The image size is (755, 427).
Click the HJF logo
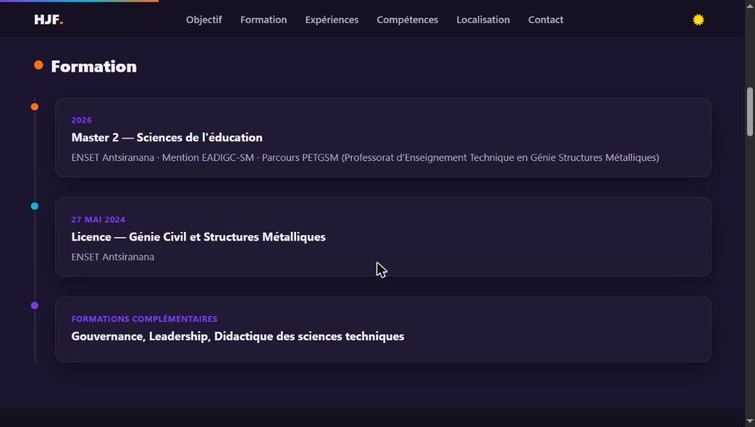click(49, 20)
